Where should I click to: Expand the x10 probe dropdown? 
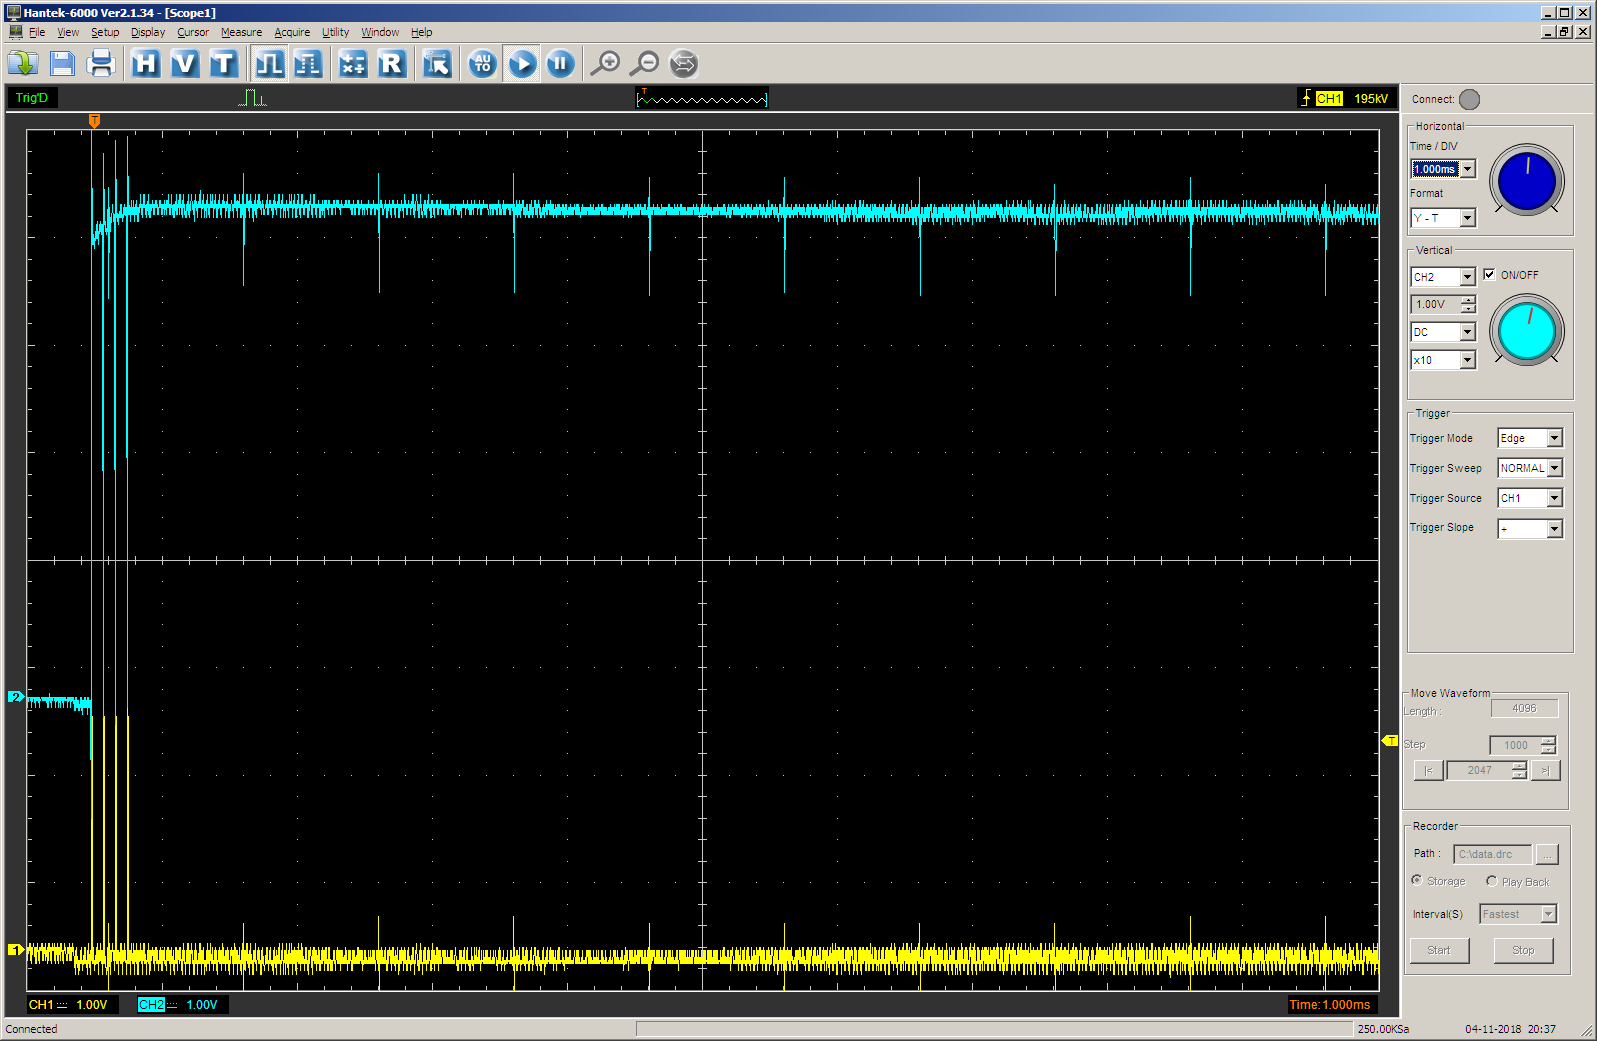[x=1467, y=360]
